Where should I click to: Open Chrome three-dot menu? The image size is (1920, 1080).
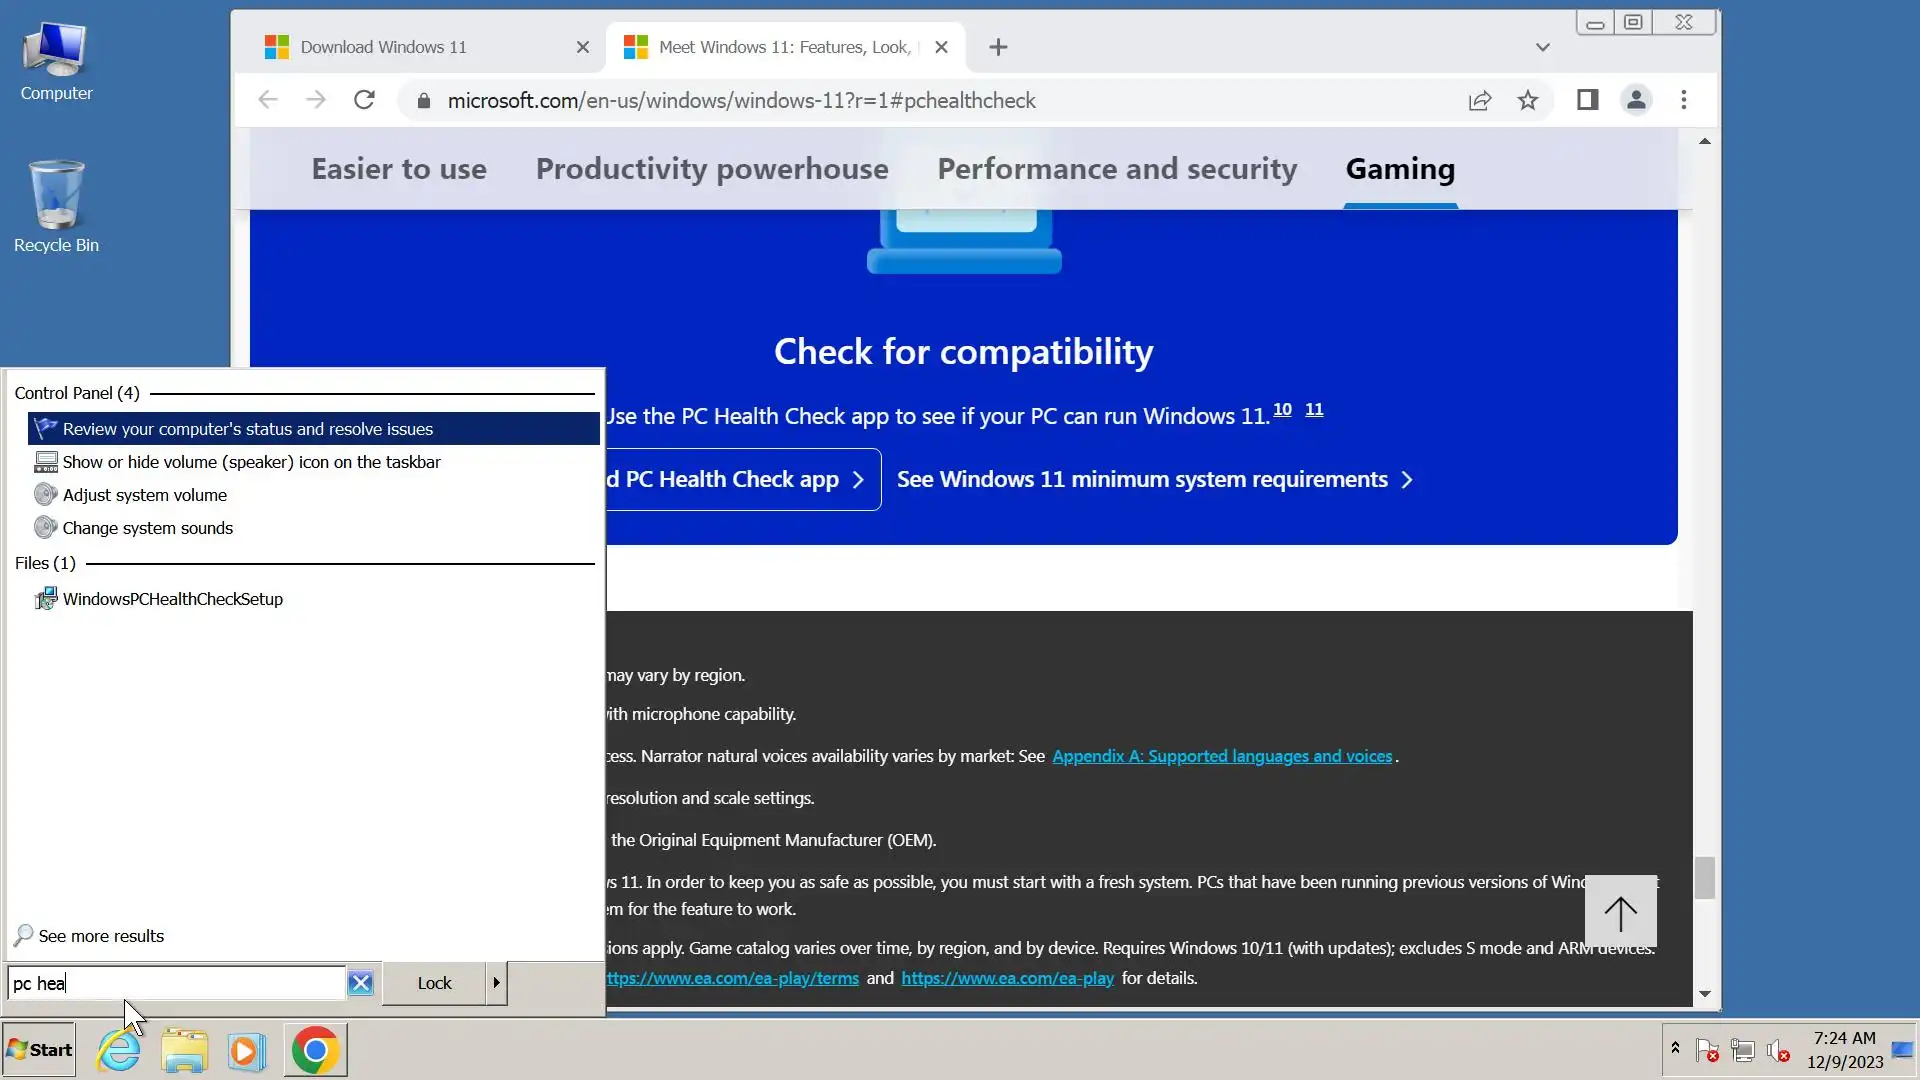[x=1684, y=100]
